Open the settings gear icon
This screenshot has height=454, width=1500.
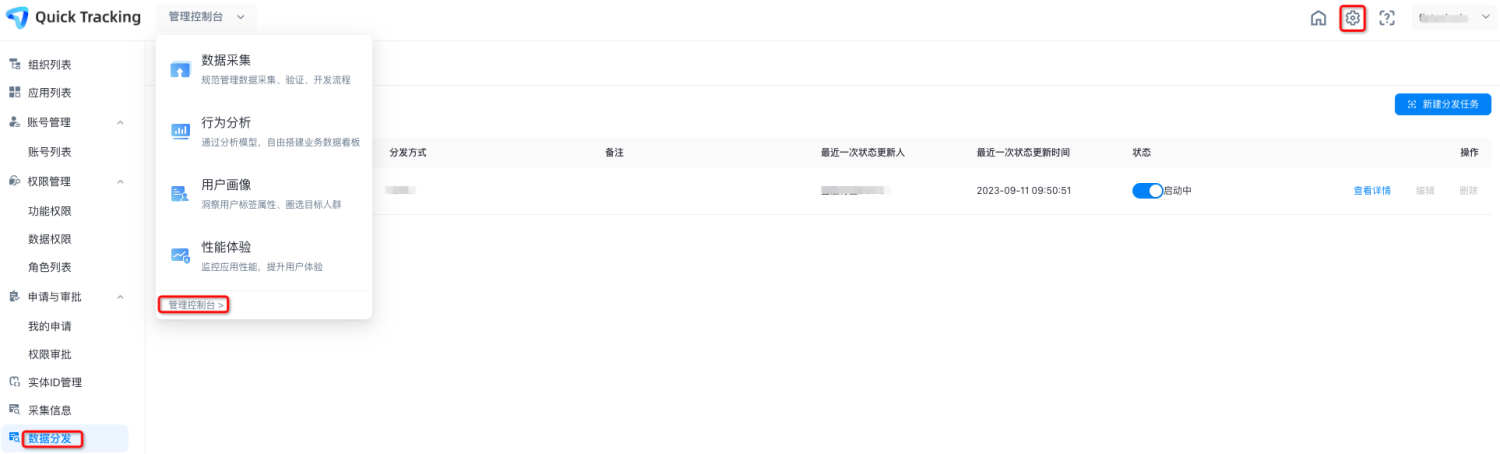pyautogui.click(x=1352, y=17)
